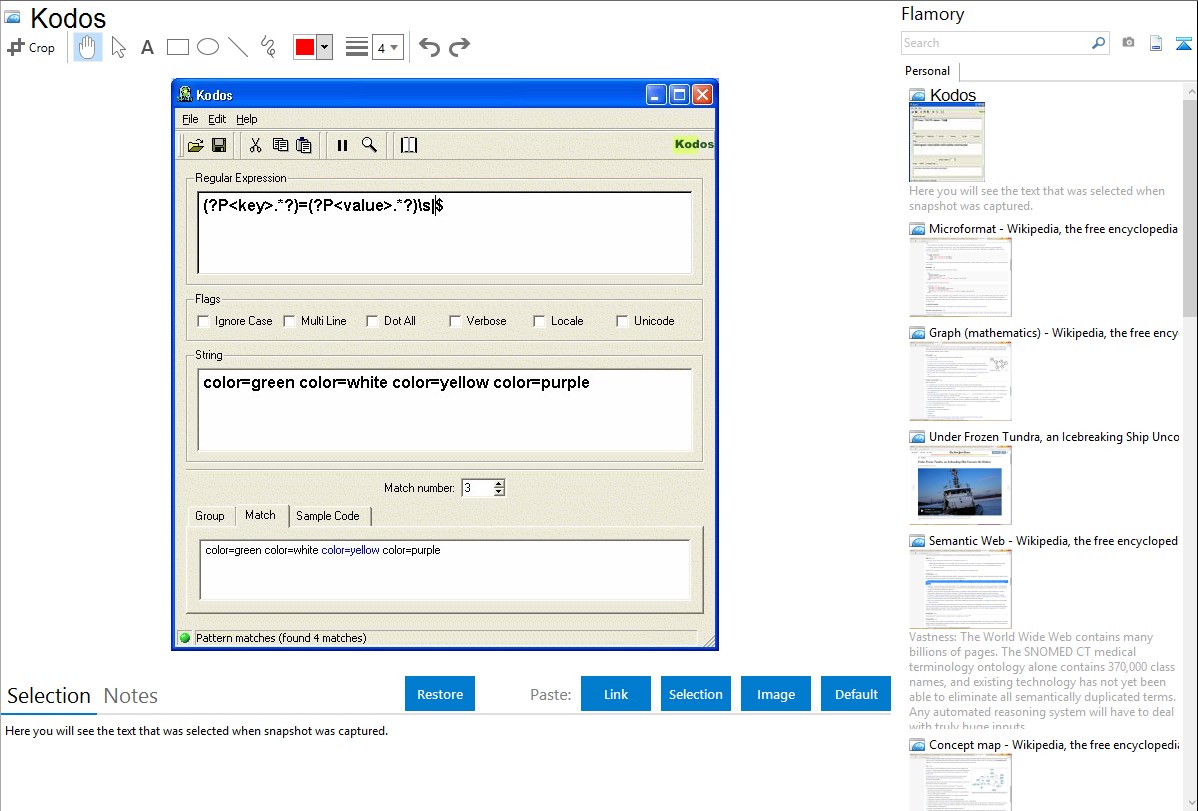Image resolution: width=1198 pixels, height=811 pixels.
Task: Select the arrow pointer tool
Action: coord(119,47)
